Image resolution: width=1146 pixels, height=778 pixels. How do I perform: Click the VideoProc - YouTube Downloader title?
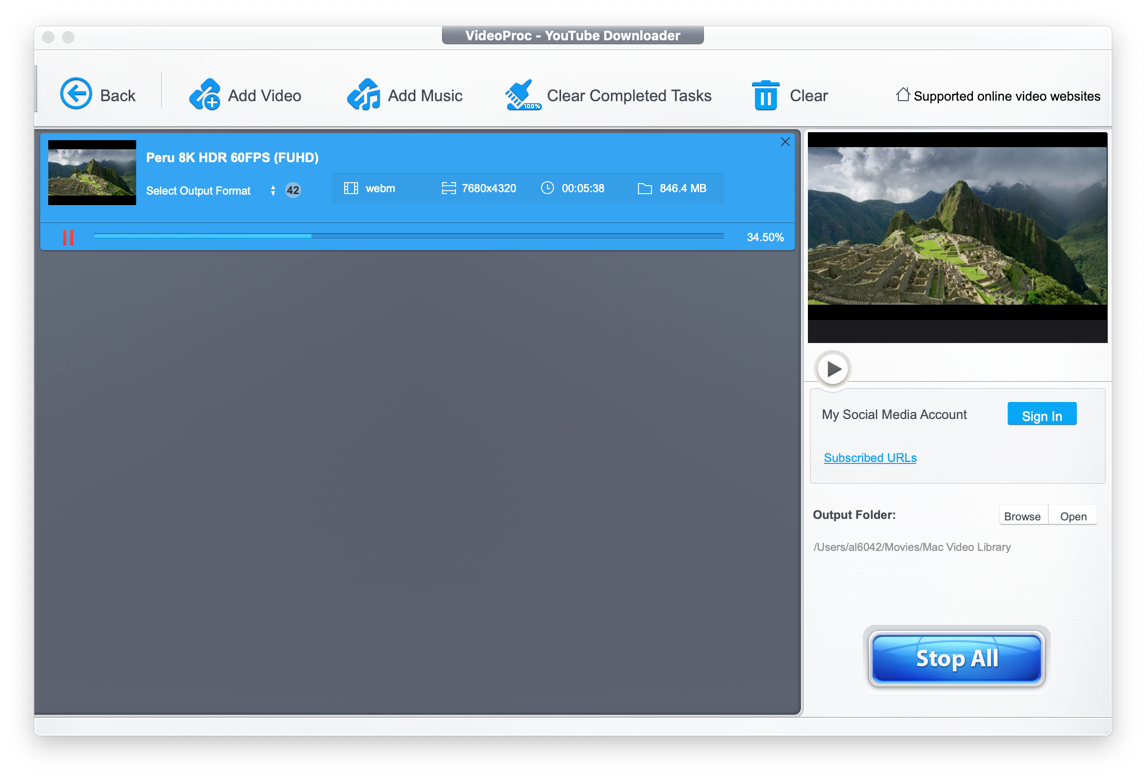point(572,35)
